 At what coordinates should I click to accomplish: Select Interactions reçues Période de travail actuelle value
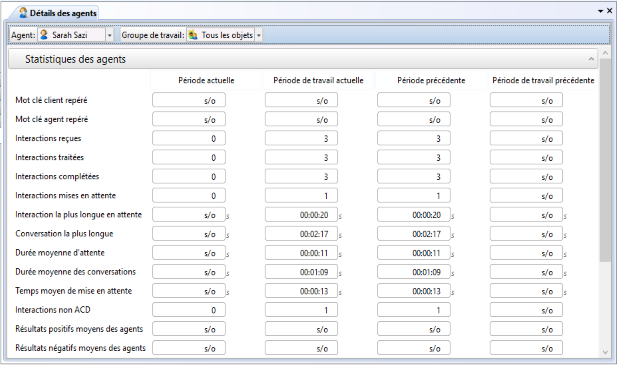(x=301, y=138)
